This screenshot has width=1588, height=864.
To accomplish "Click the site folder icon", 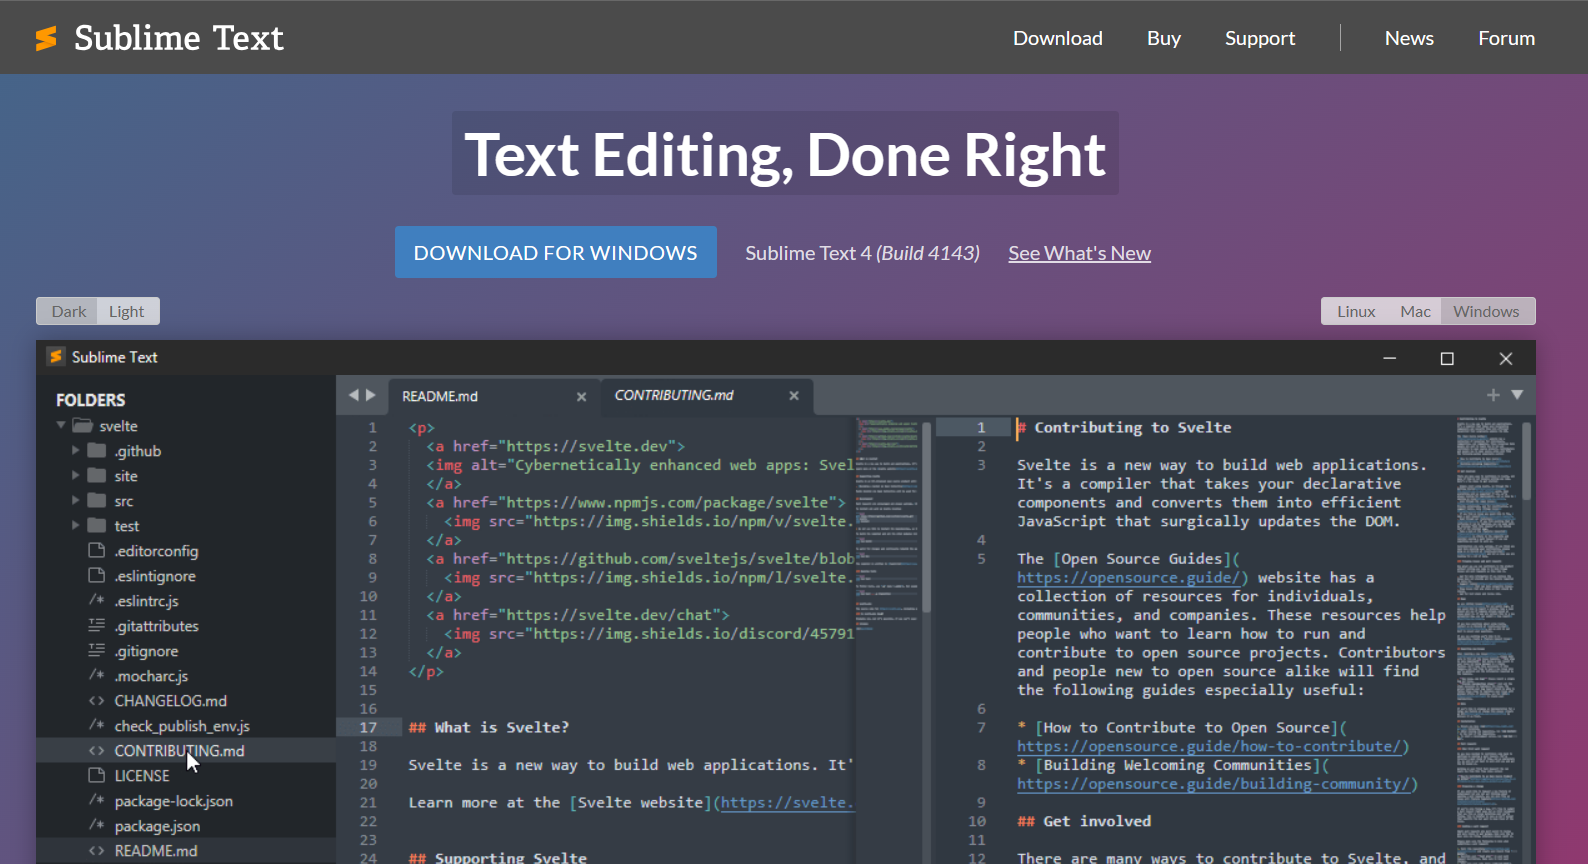I will pos(97,475).
